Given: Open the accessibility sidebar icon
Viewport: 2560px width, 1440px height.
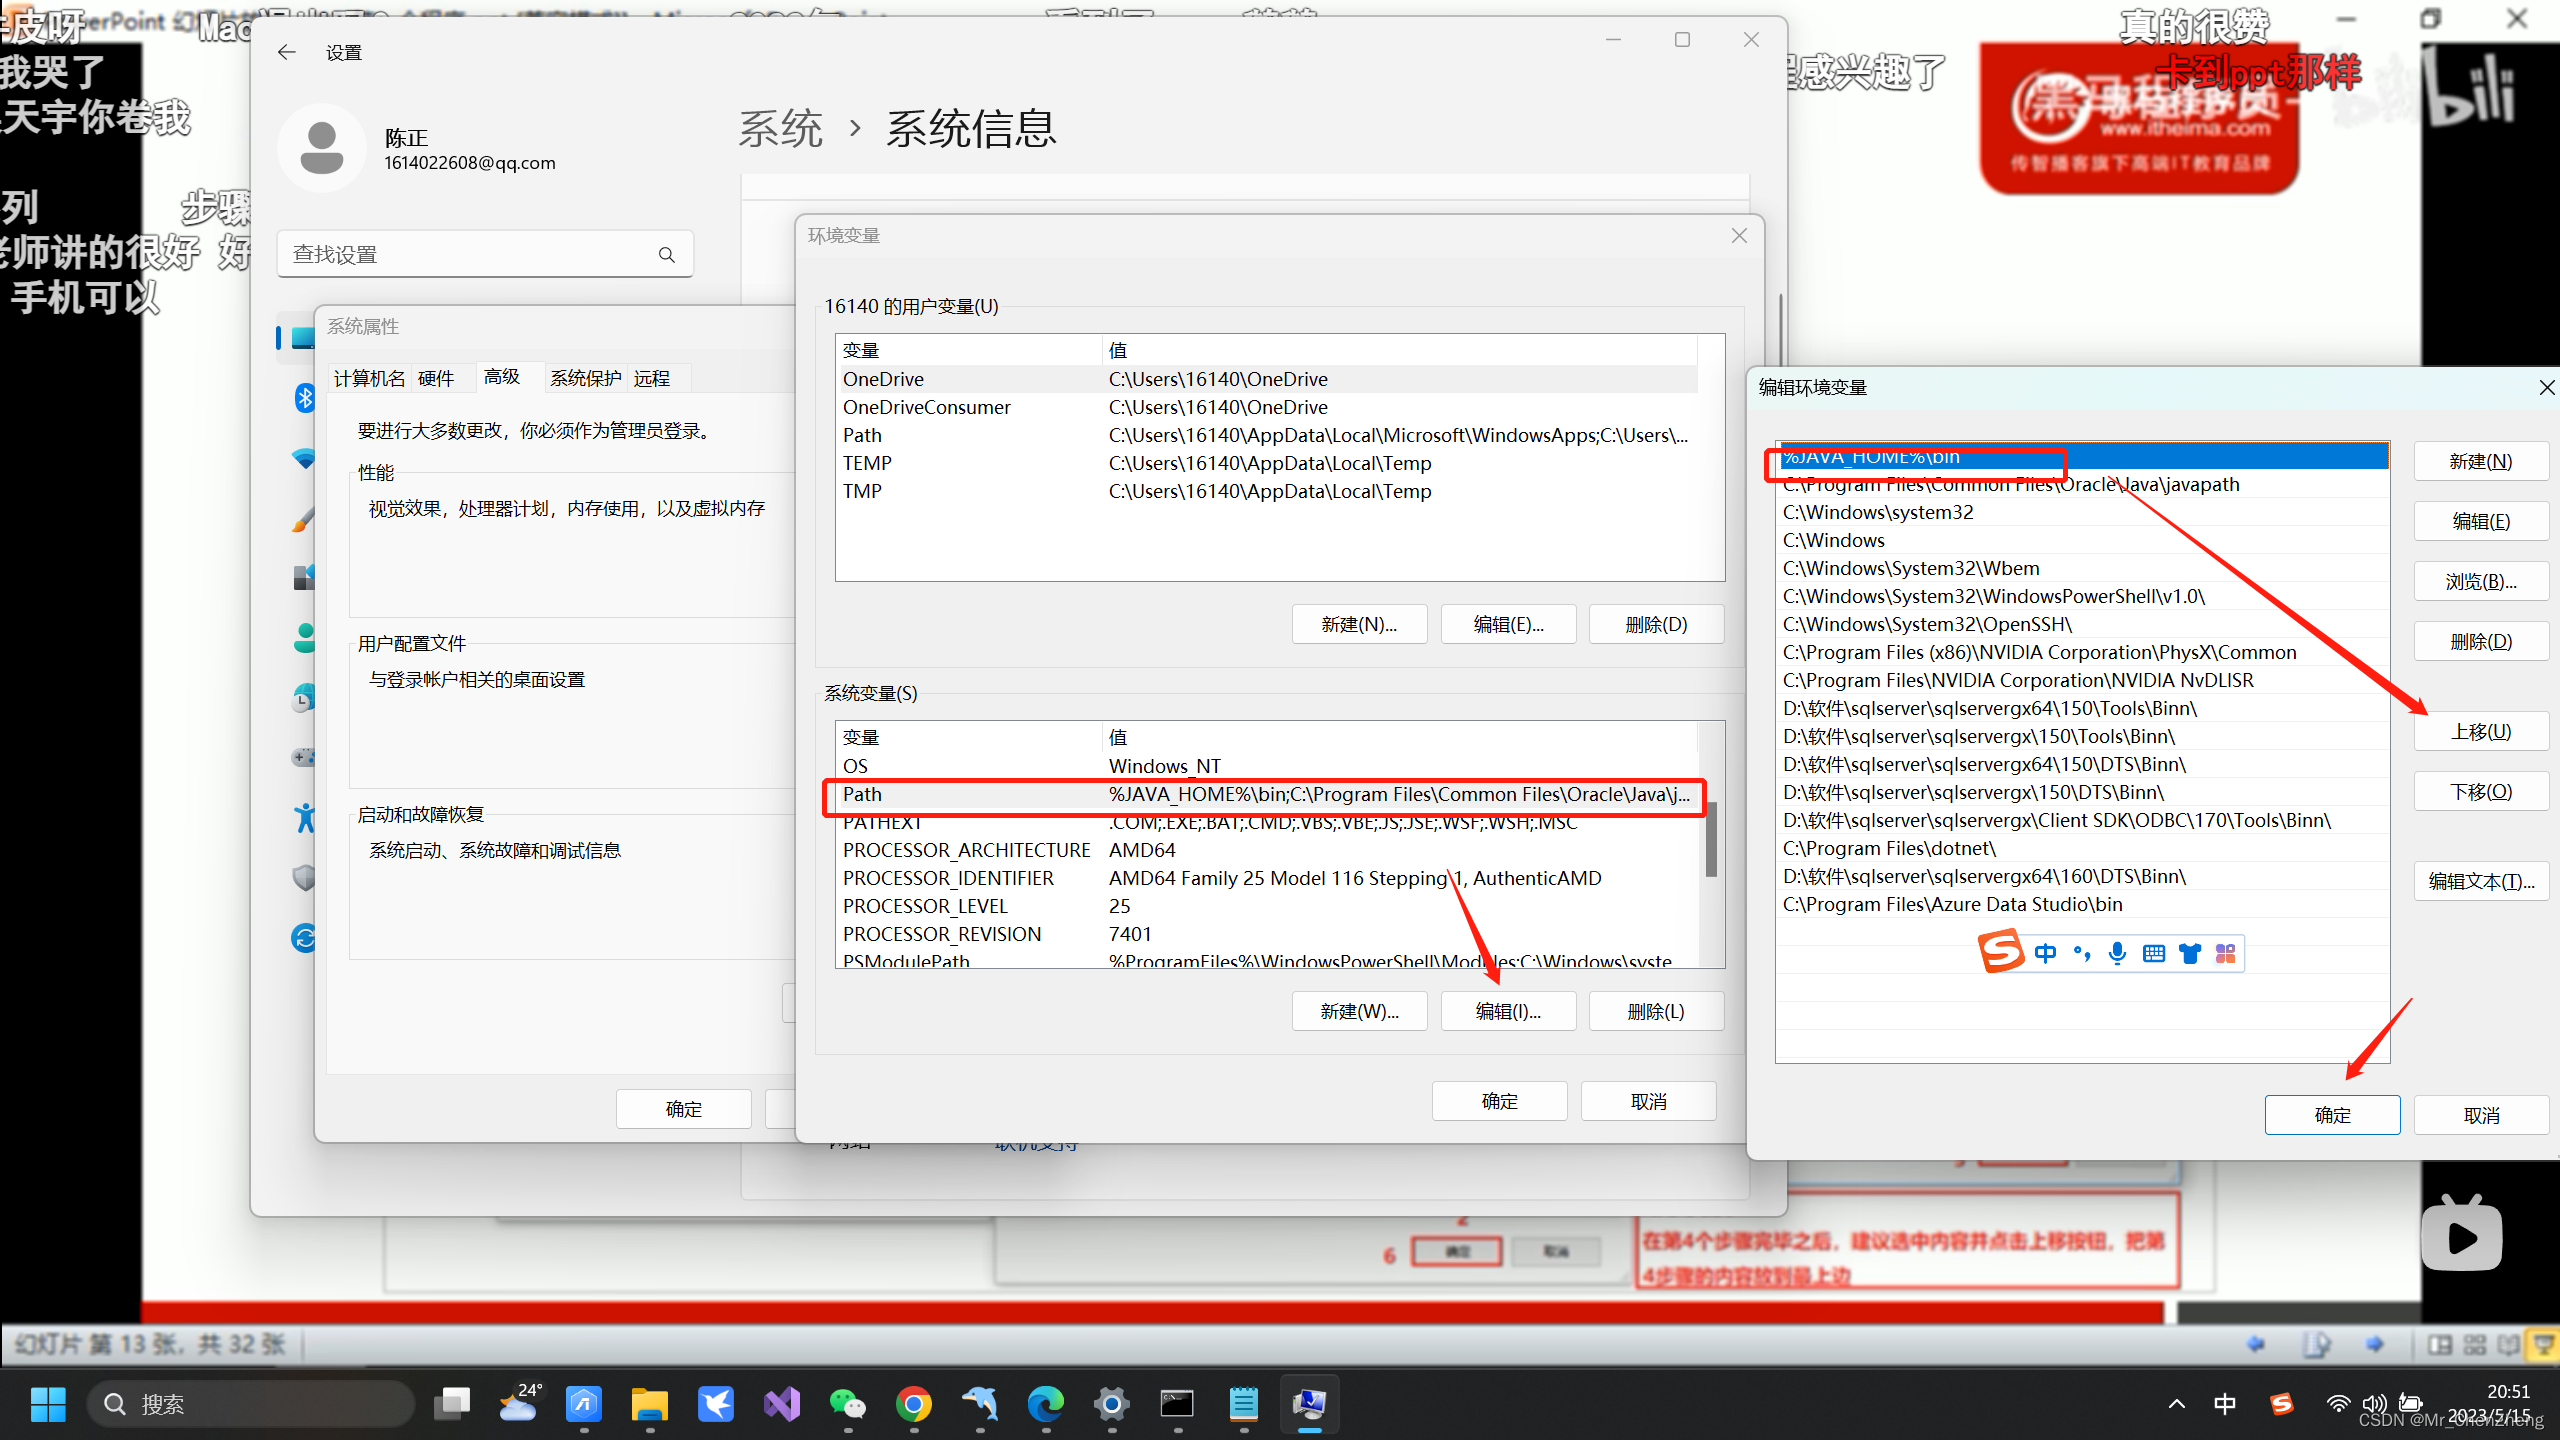Looking at the screenshot, I should 305,818.
